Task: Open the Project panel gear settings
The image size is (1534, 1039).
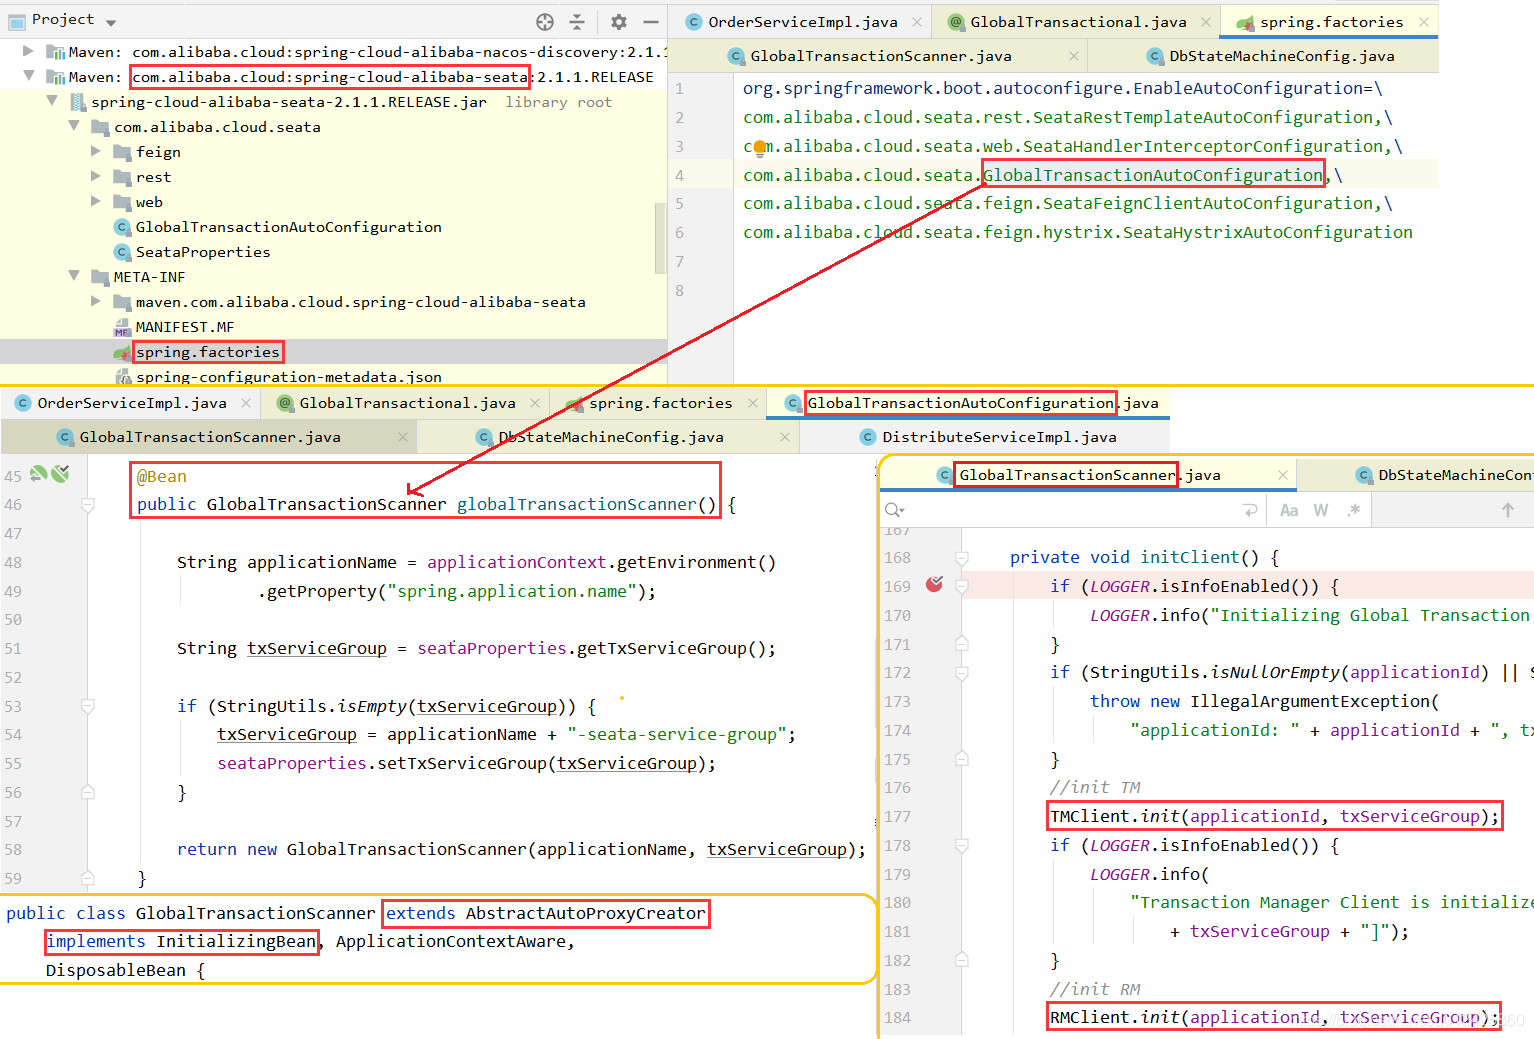Action: coord(619,21)
